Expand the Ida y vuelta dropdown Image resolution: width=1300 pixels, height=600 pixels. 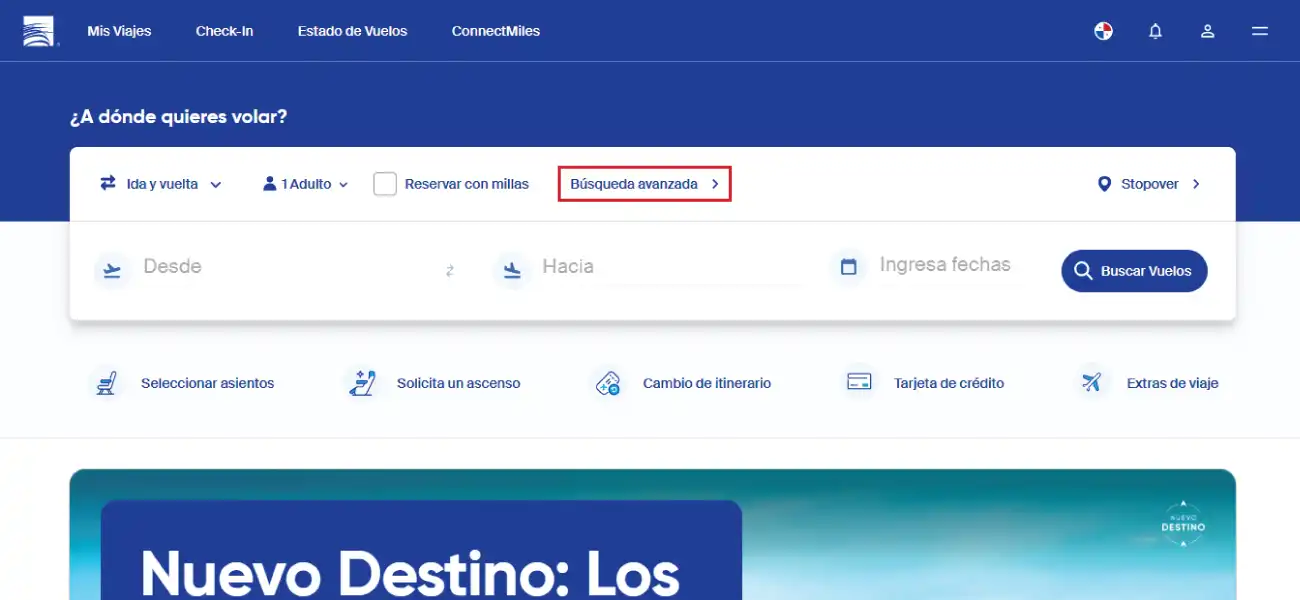click(x=160, y=184)
